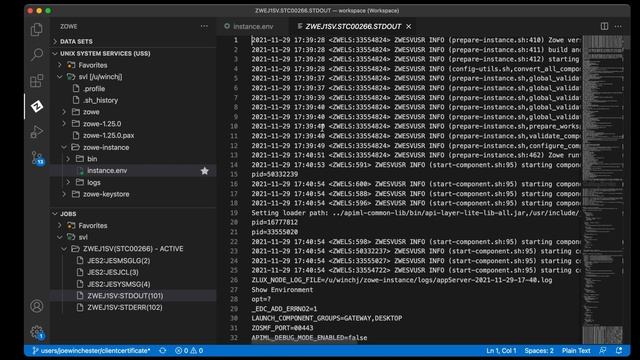The height and width of the screenshot is (360, 640).
Task: Open errors and warnings count in status bar
Action: coord(189,351)
